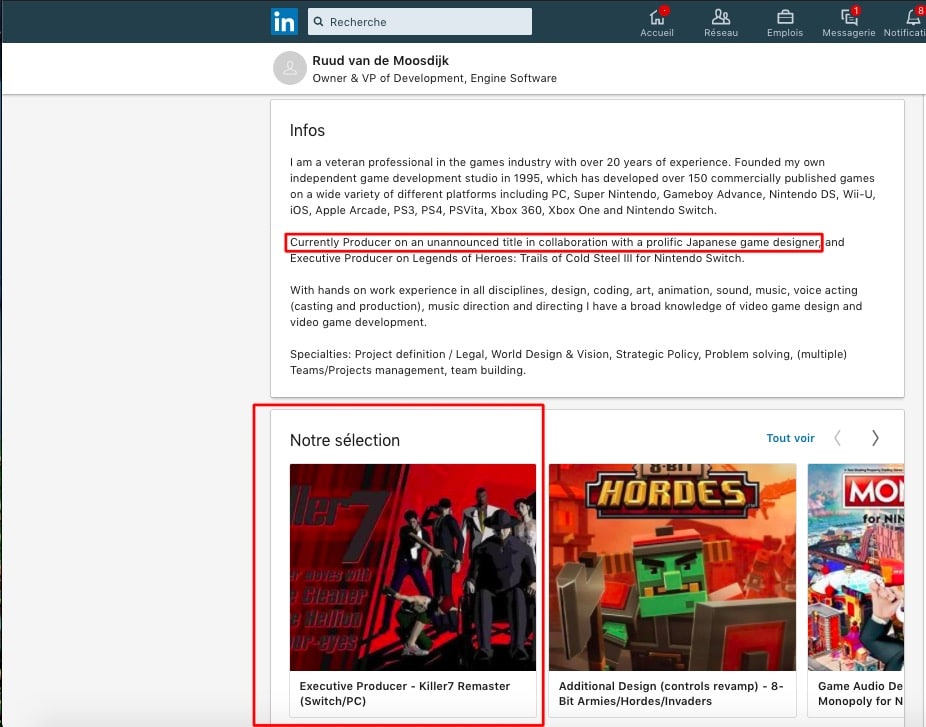Screen dimensions: 926x727
Task: Click the Notre sélection heading
Action: tap(345, 440)
